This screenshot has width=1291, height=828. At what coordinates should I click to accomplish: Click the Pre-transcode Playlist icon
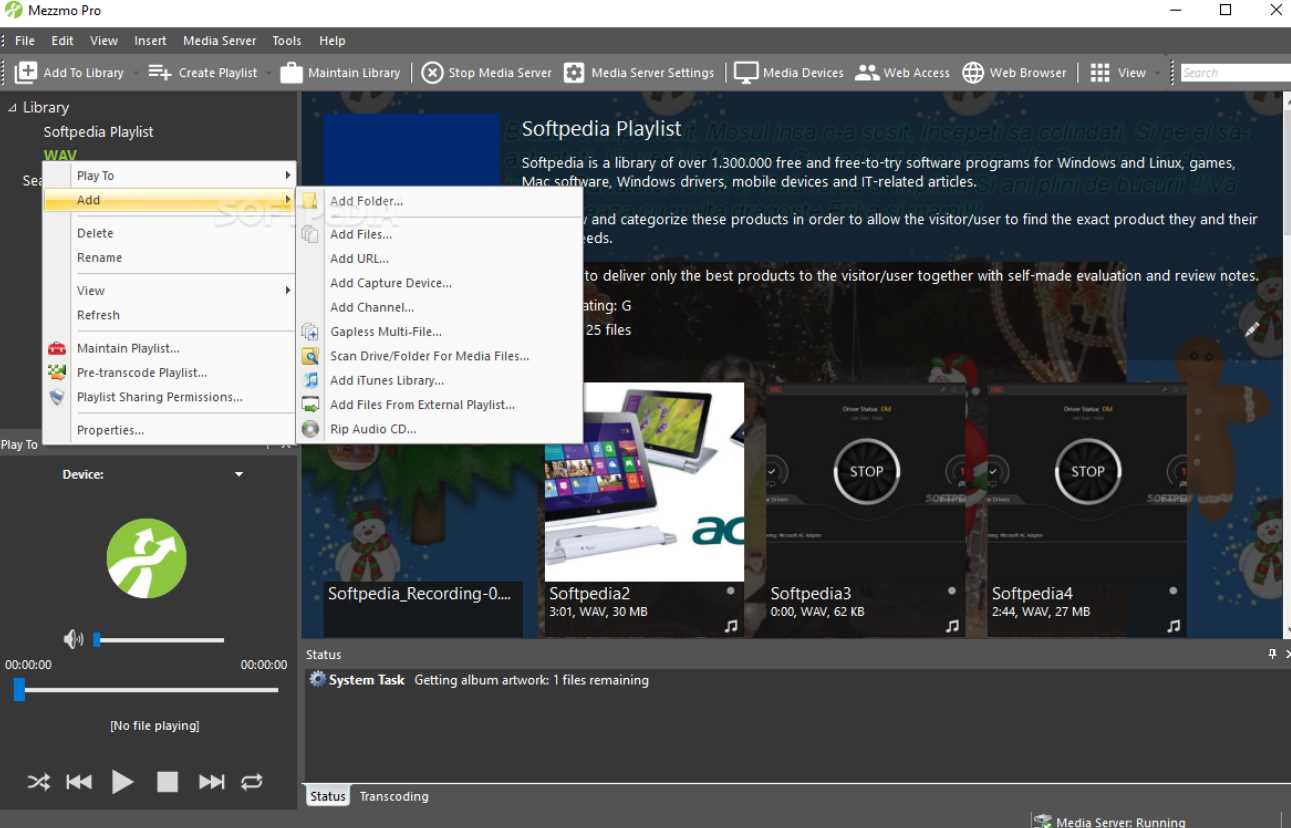pyautogui.click(x=57, y=372)
